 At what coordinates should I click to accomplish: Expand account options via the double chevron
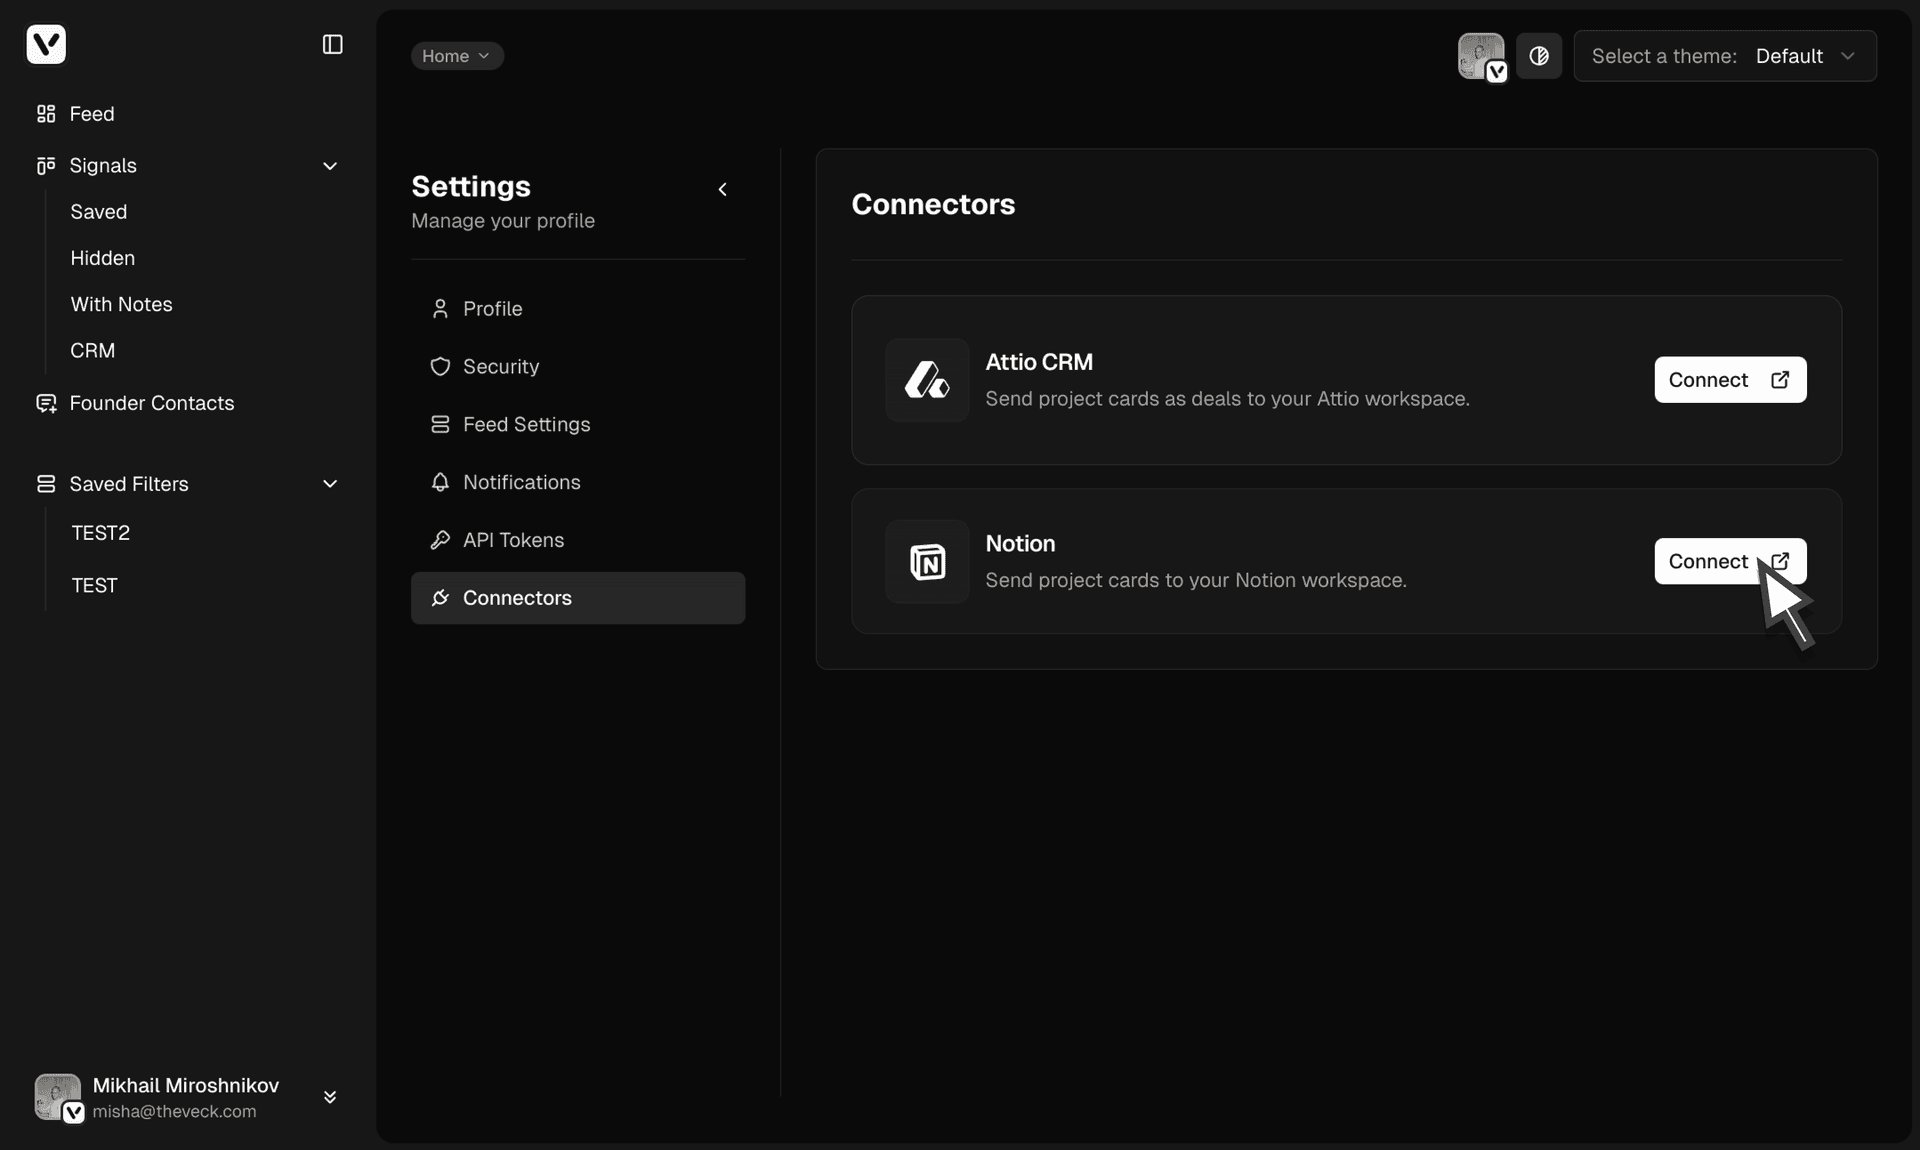pyautogui.click(x=330, y=1097)
